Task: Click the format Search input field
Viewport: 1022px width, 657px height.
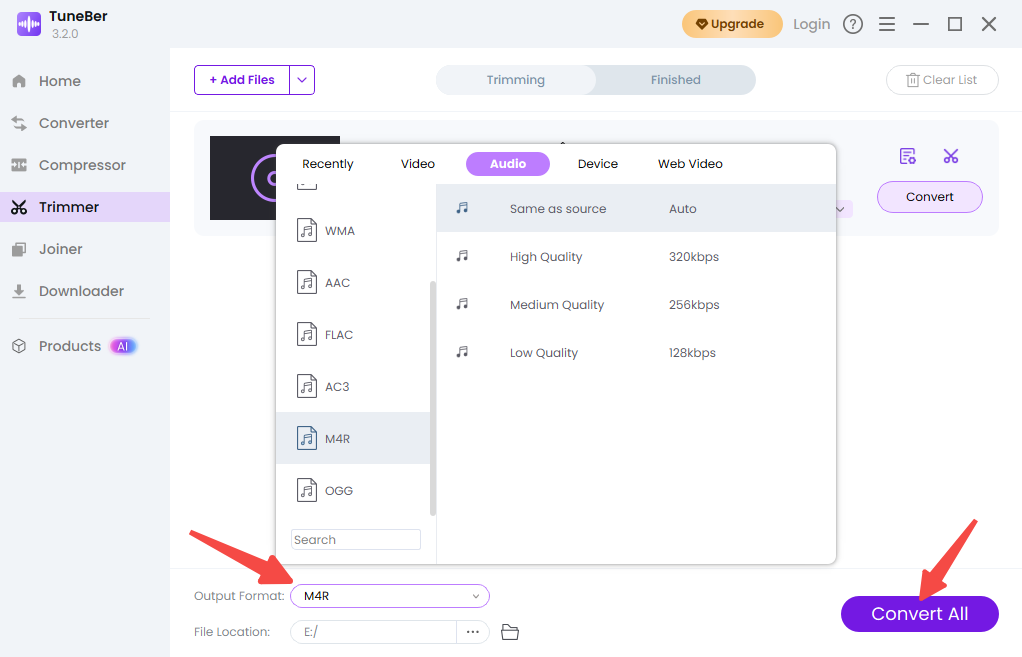Action: [356, 540]
